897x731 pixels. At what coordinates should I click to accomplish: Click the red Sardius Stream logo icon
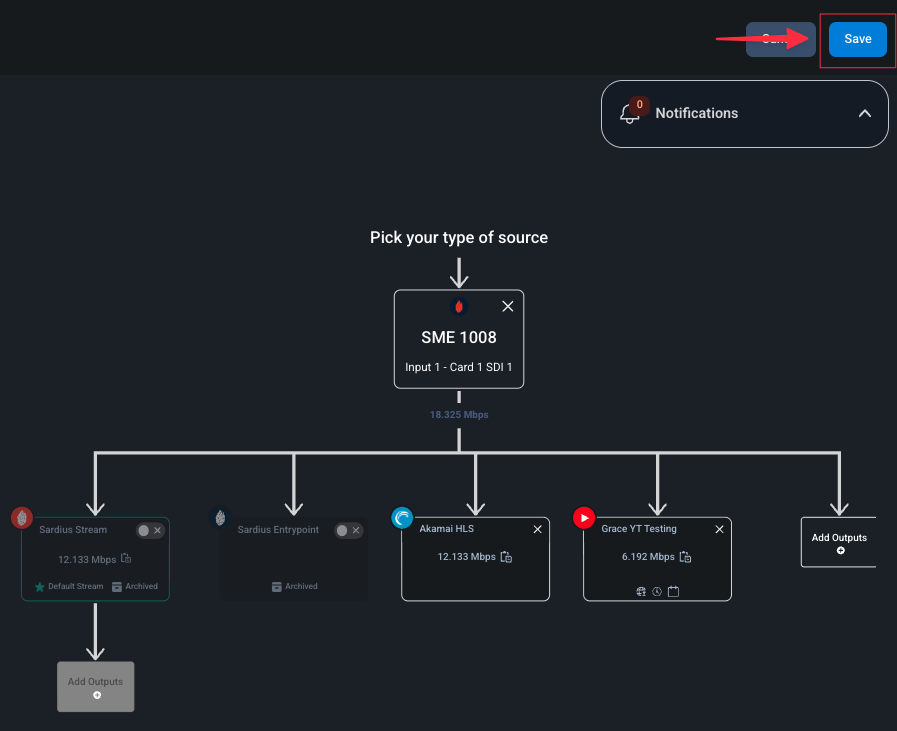click(x=22, y=518)
